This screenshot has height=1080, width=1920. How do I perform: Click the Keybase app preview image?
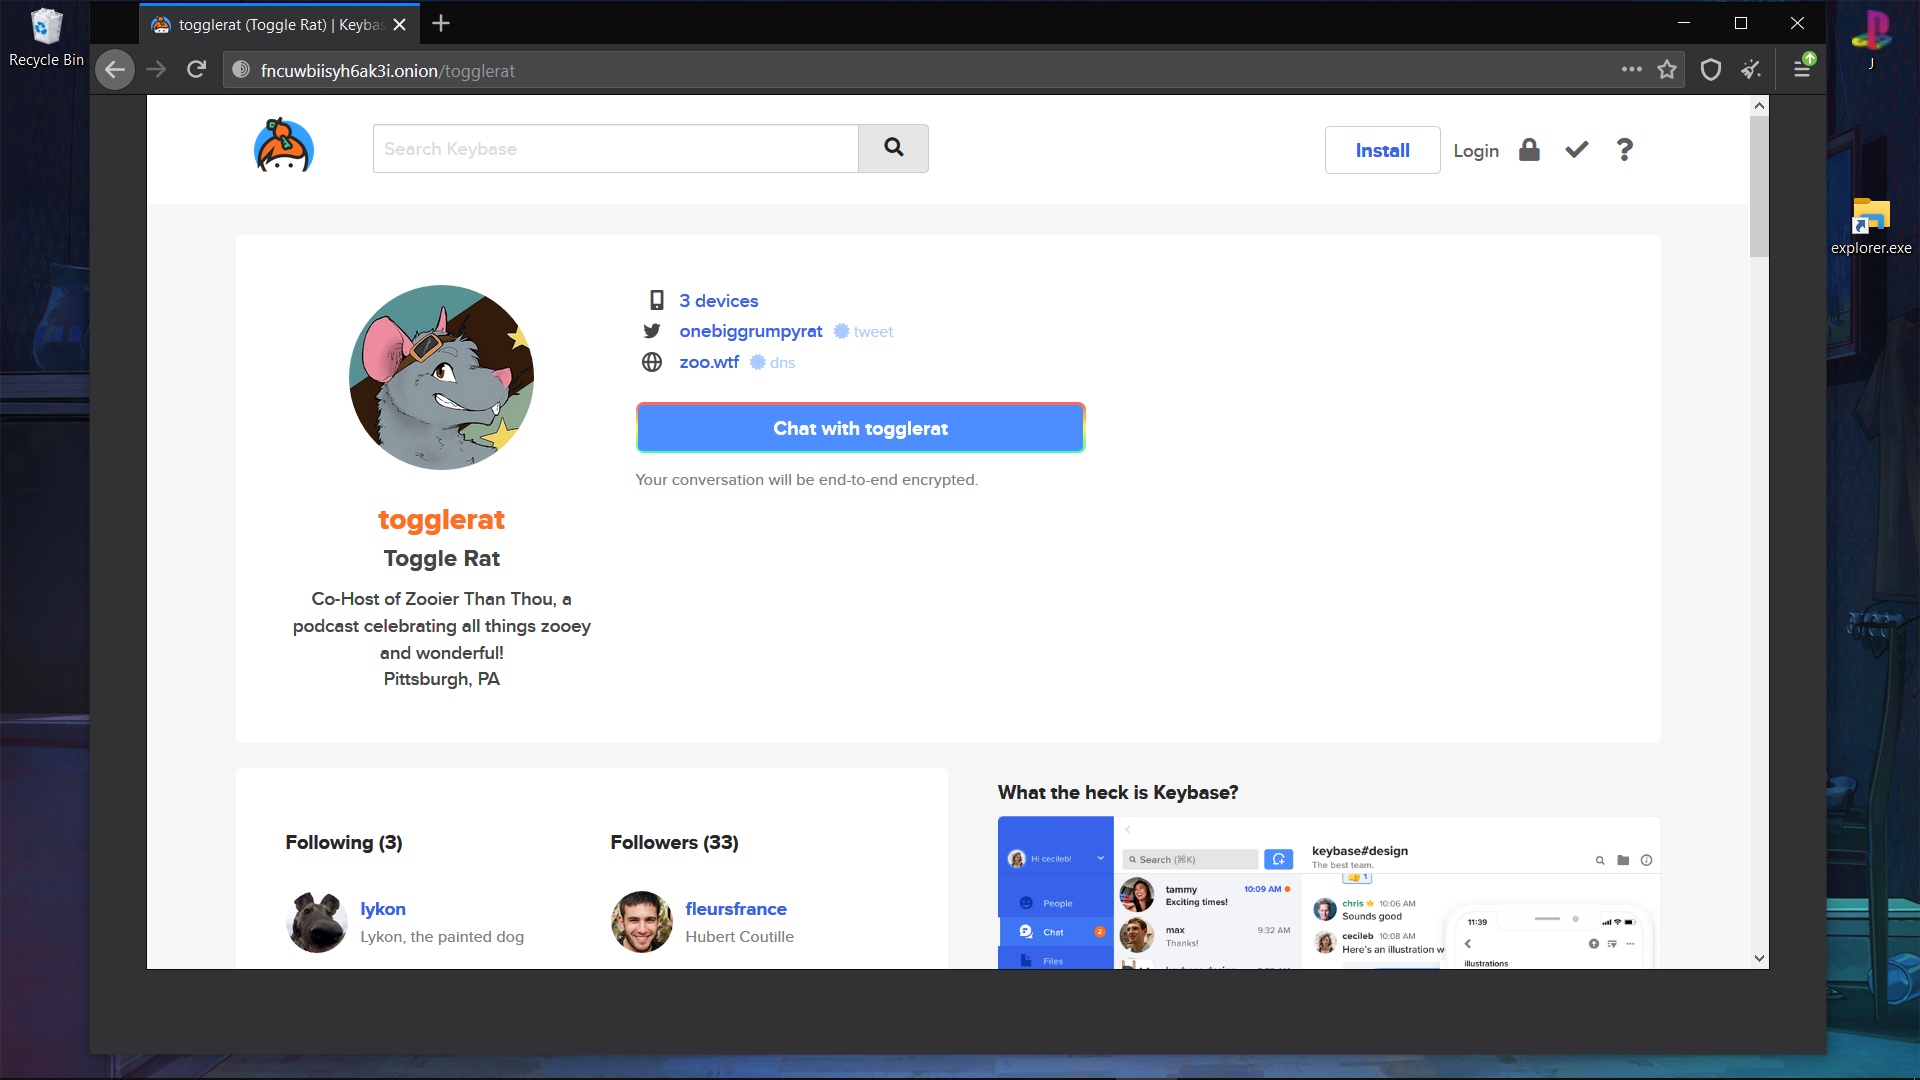point(1329,892)
